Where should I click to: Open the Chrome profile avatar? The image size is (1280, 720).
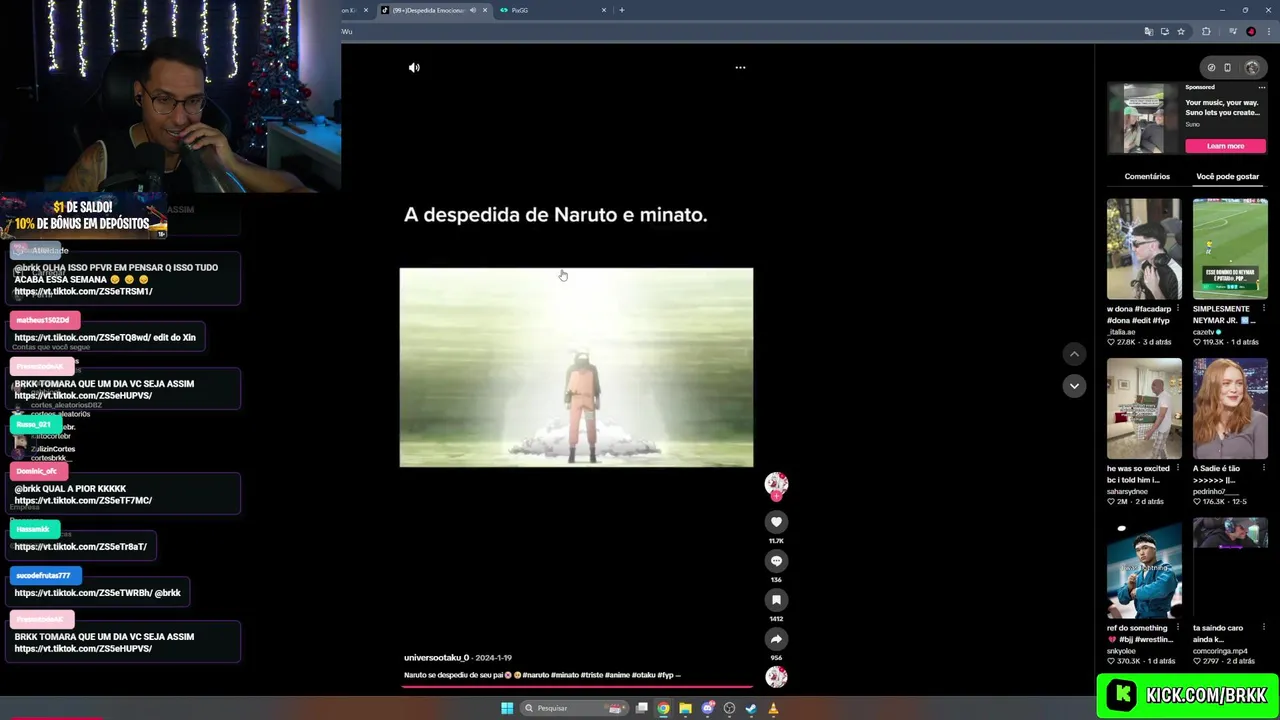pyautogui.click(x=1251, y=32)
